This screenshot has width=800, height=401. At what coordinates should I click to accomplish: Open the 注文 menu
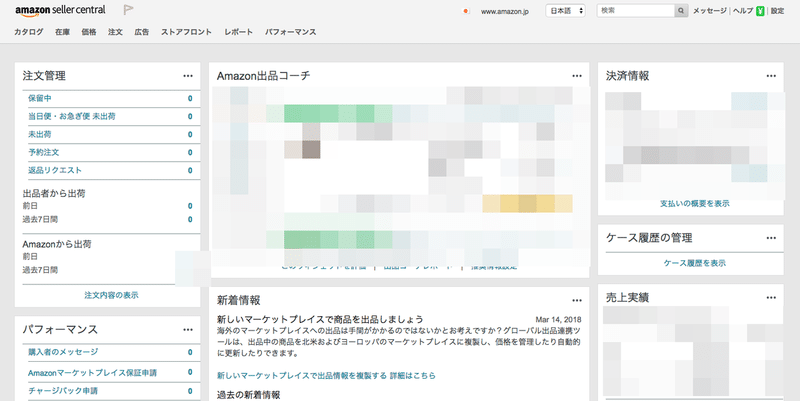115,32
